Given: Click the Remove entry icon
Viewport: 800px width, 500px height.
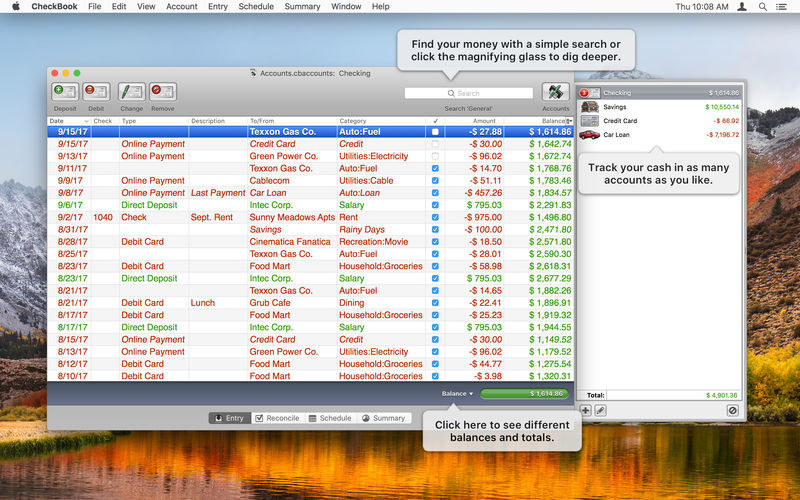Looking at the screenshot, I should tap(162, 91).
